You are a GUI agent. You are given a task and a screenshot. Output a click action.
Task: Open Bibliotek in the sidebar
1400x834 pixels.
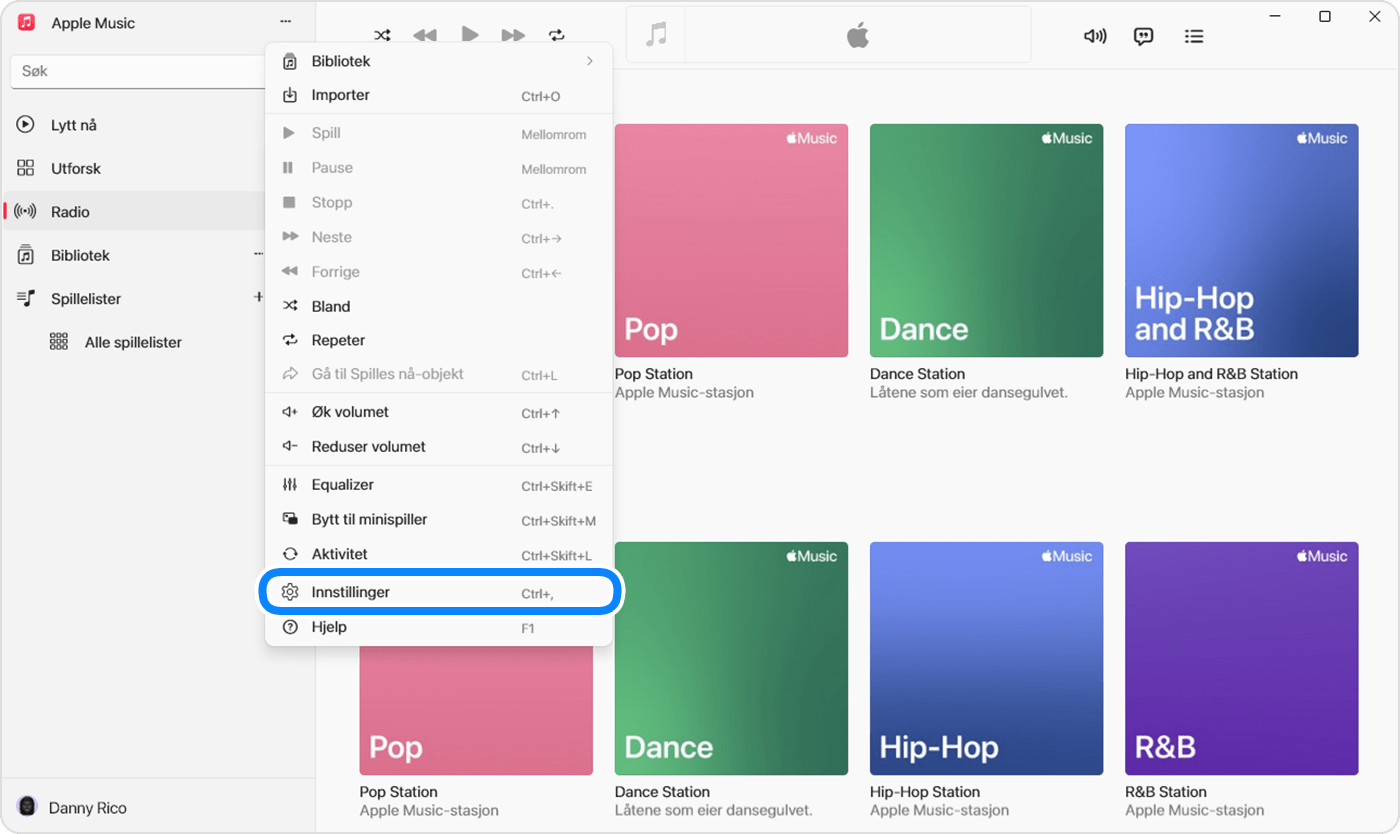click(x=134, y=255)
